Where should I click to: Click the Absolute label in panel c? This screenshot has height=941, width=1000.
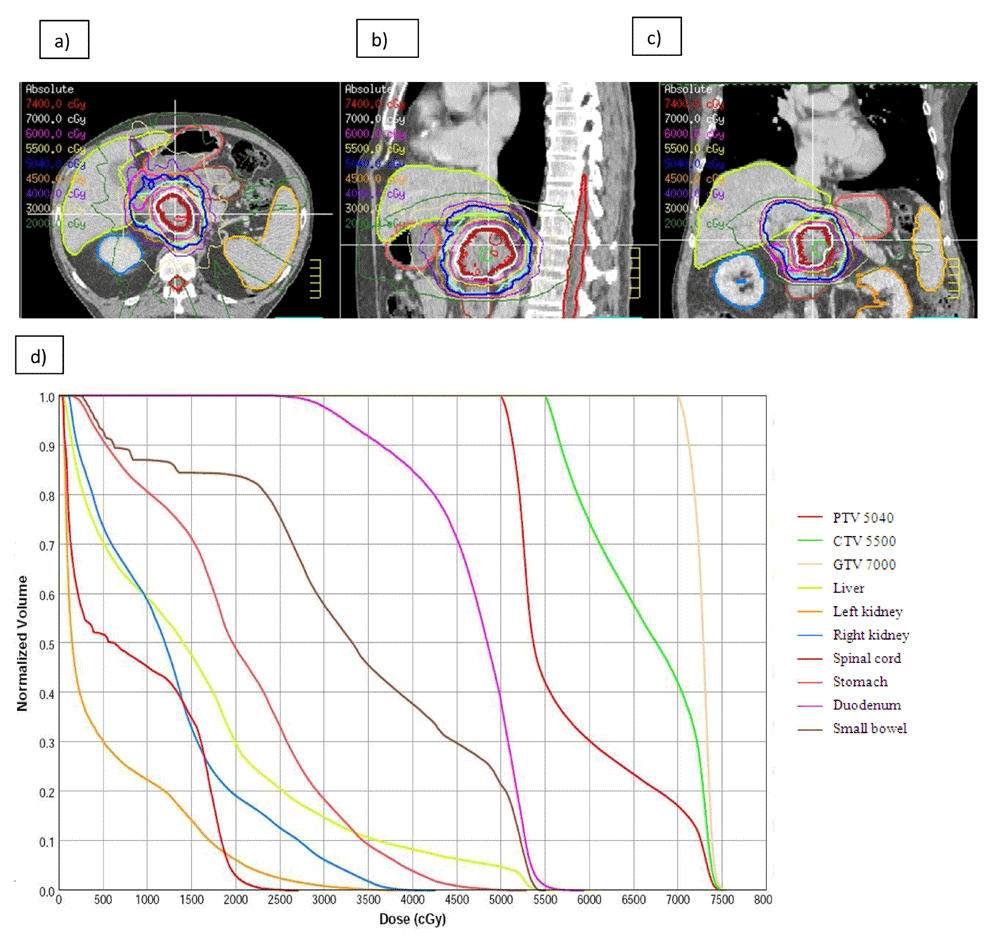click(x=688, y=89)
